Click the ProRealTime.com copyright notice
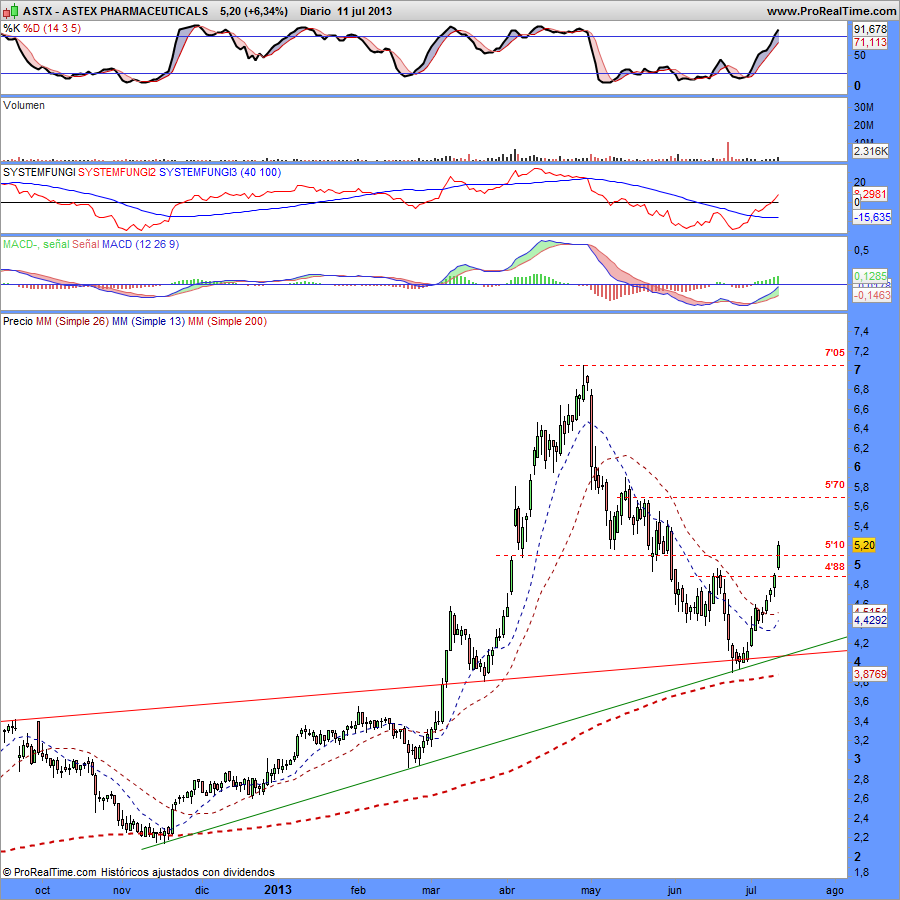The height and width of the screenshot is (900, 900). tap(139, 872)
